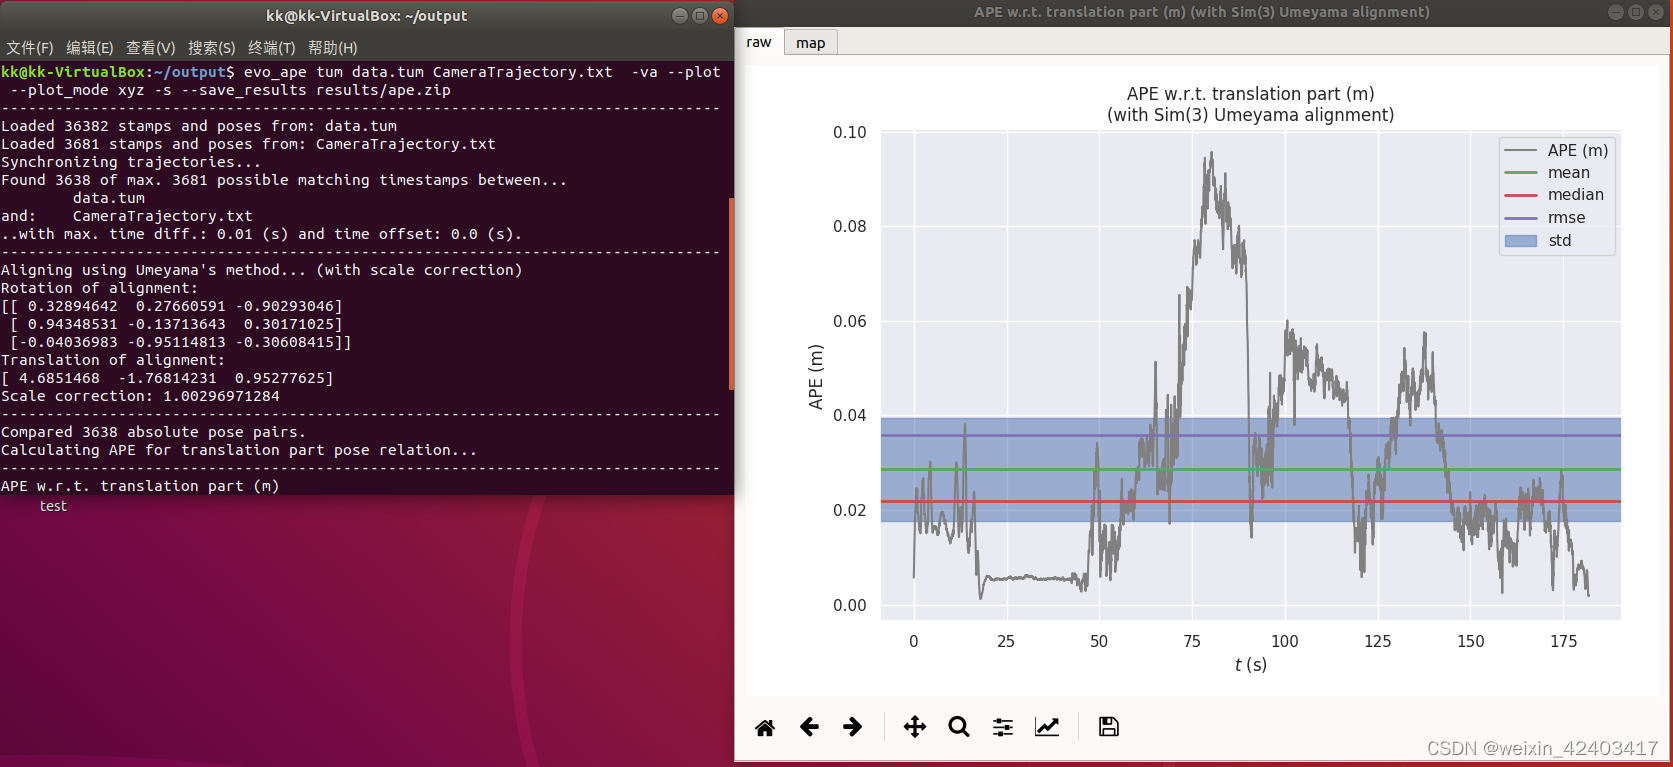Screen dimensions: 1673x767
Task: Click the 'test' desktop label
Action: tap(53, 506)
